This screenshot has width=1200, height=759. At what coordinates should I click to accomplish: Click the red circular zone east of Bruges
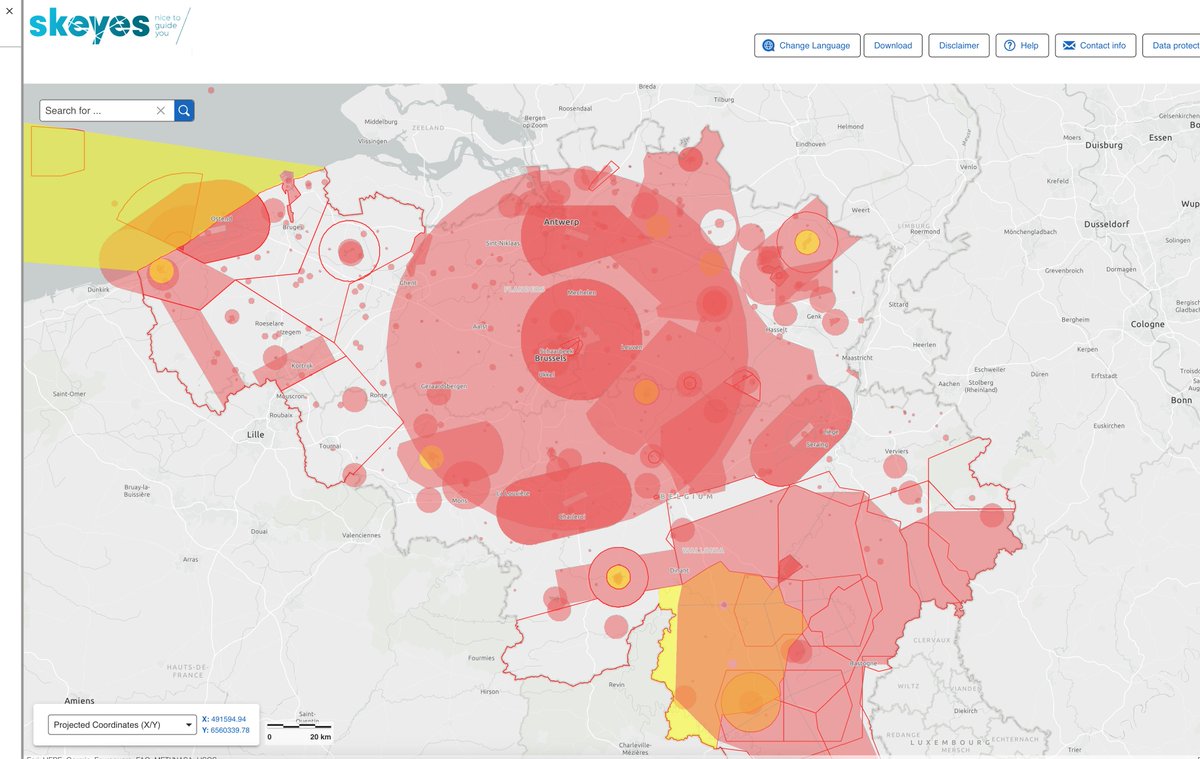pyautogui.click(x=350, y=252)
